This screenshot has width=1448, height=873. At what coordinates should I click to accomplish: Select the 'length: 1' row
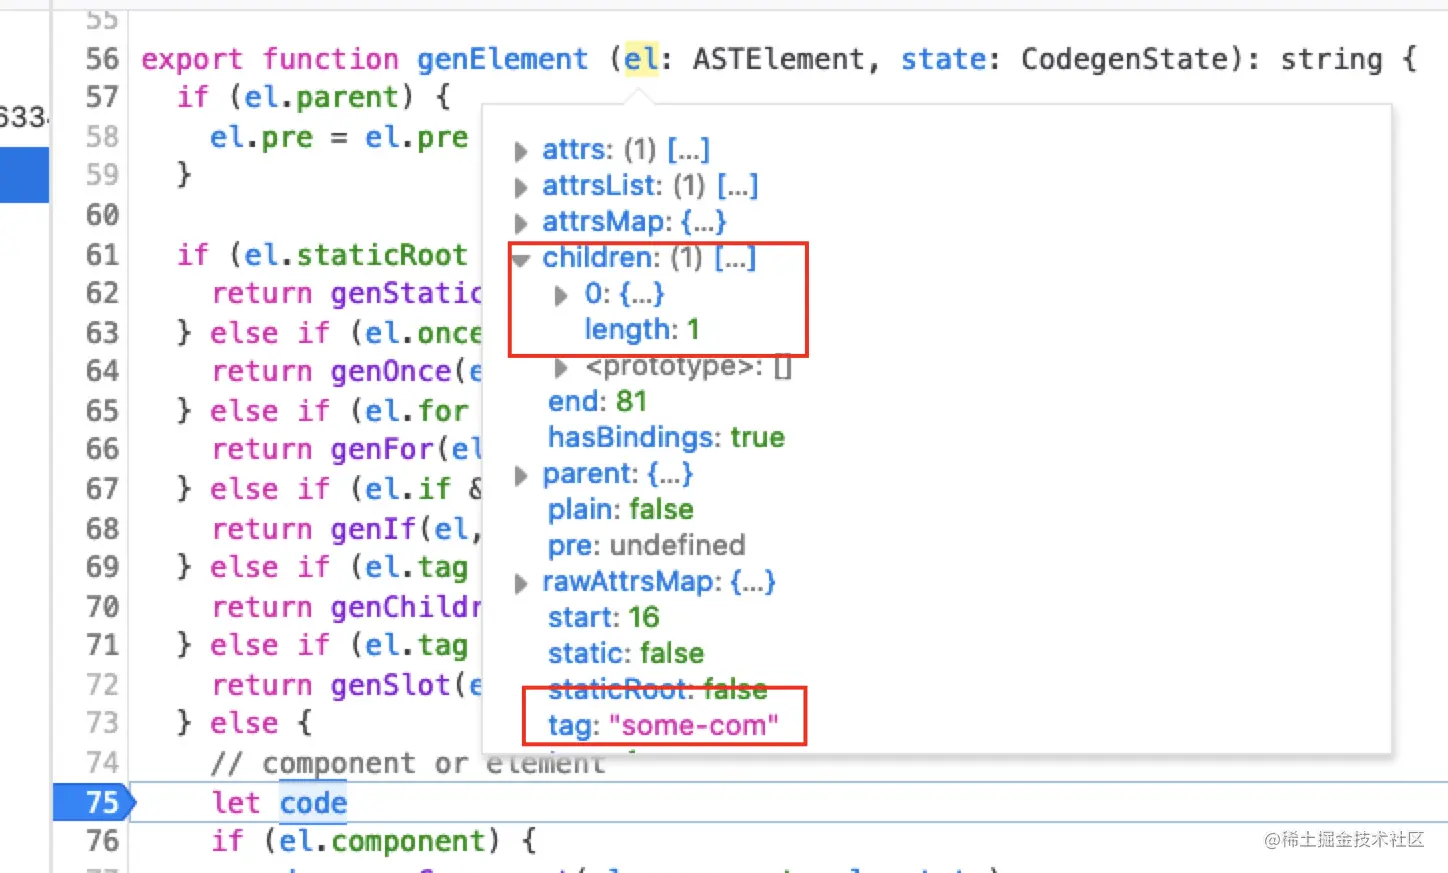(642, 329)
